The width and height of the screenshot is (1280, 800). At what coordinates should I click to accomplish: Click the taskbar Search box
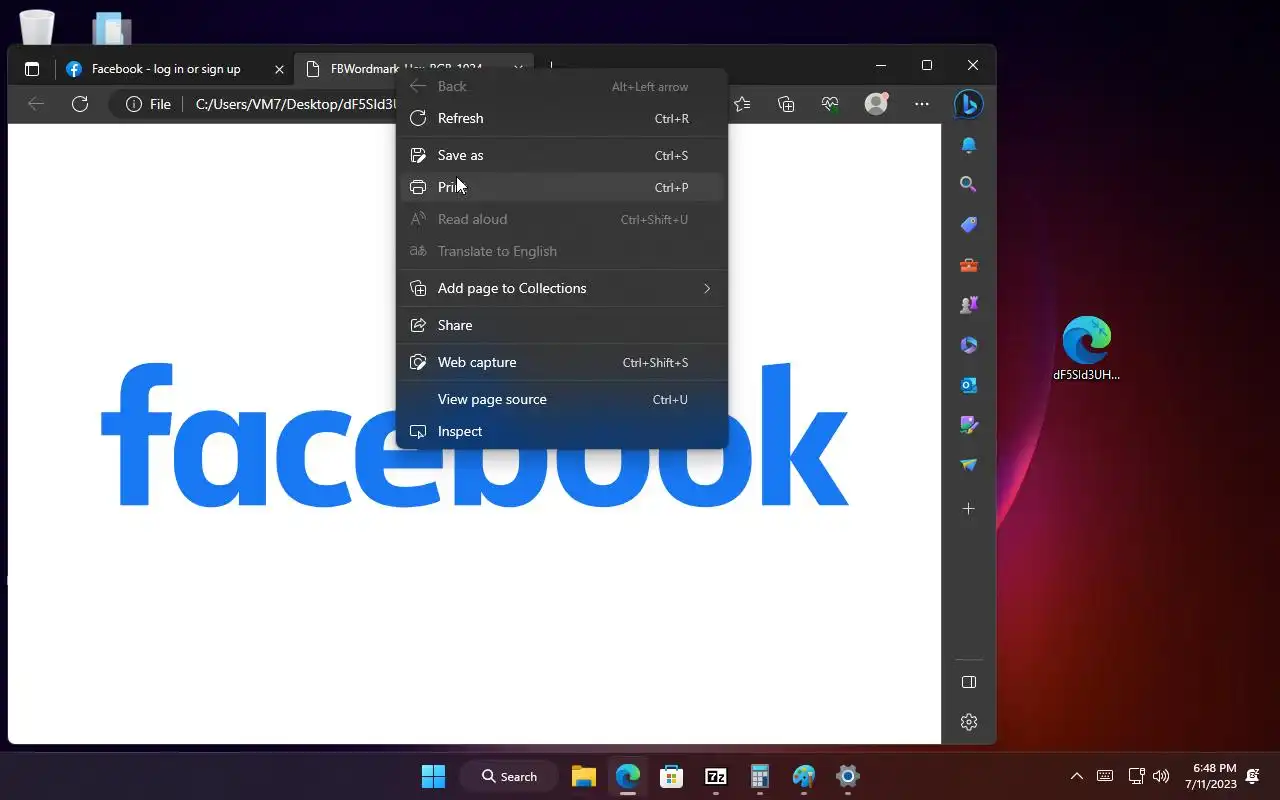click(x=508, y=776)
